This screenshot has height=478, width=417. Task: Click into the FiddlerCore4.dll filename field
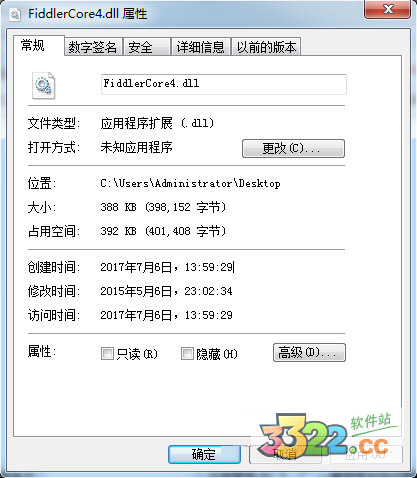click(224, 84)
